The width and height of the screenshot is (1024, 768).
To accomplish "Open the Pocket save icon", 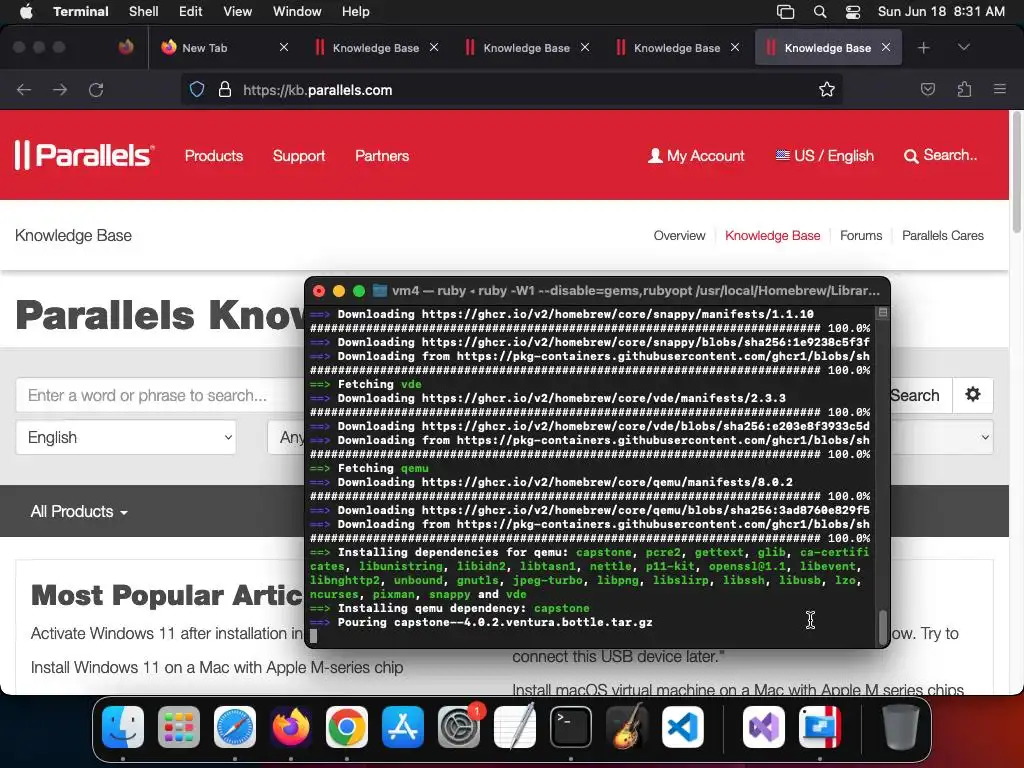I will pyautogui.click(x=927, y=89).
